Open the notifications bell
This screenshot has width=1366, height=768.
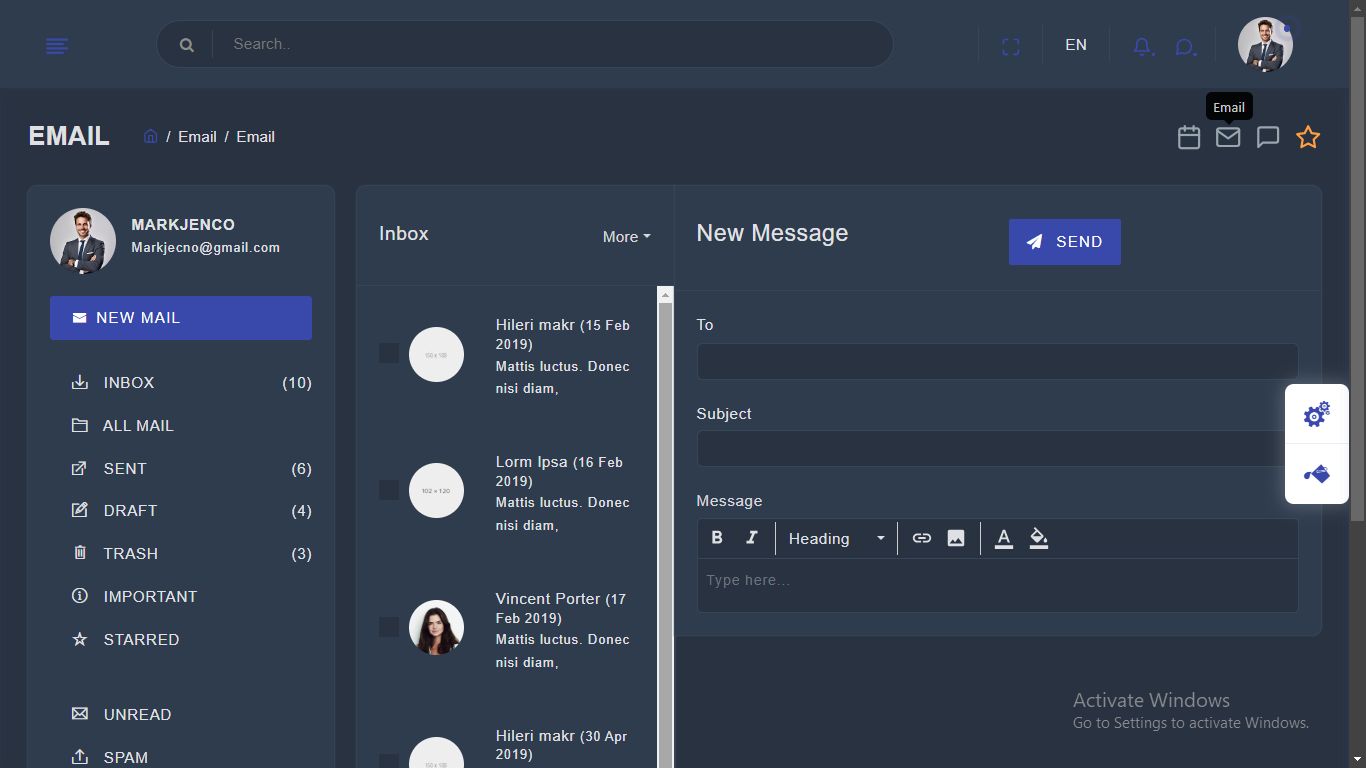(x=1143, y=46)
